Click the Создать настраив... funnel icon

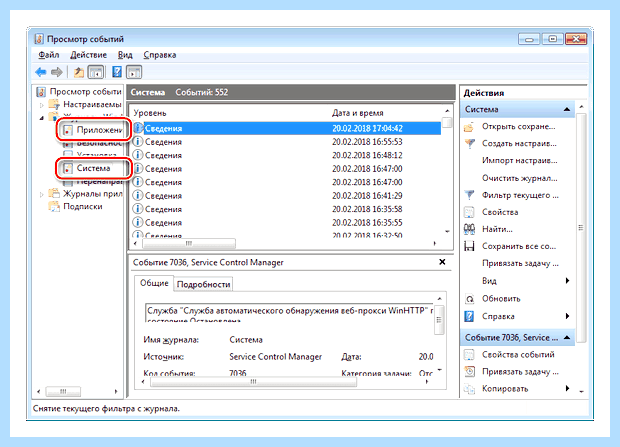click(x=469, y=144)
